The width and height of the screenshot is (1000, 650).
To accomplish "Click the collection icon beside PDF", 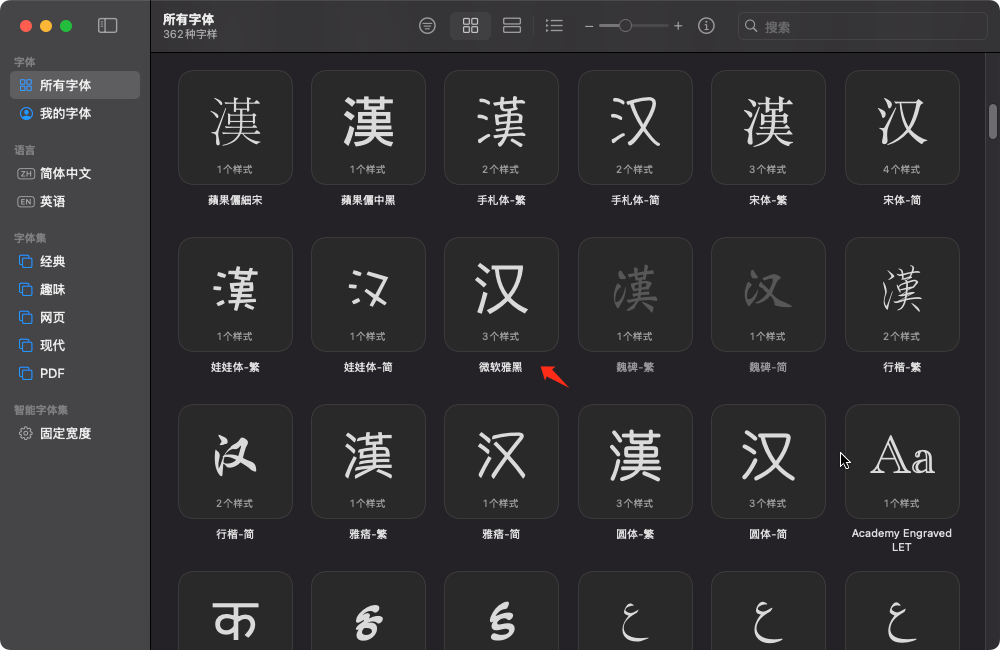I will (x=26, y=373).
